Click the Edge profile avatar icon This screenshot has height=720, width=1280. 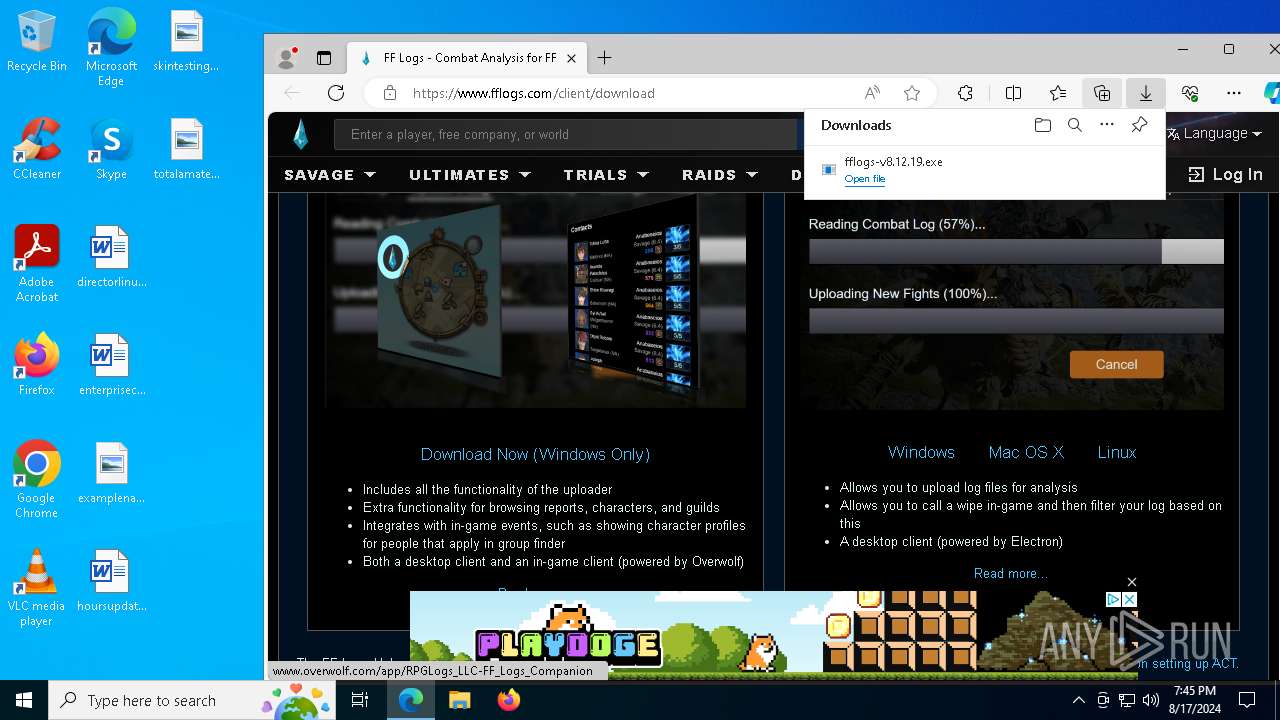[x=287, y=58]
